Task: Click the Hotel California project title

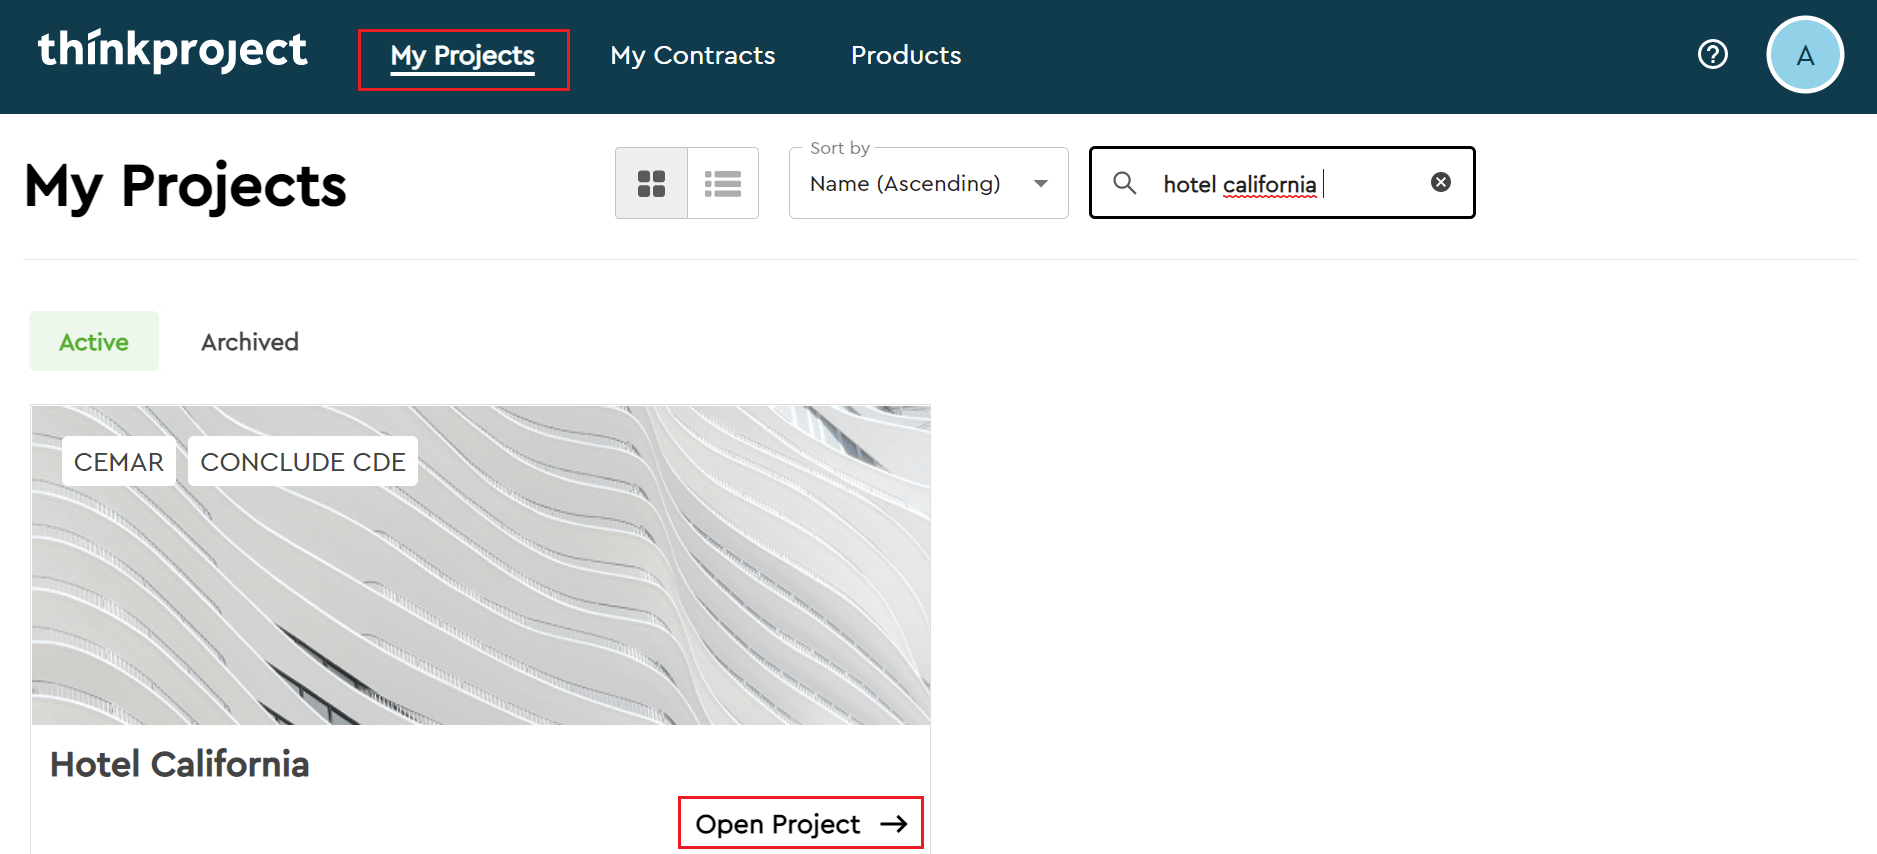Action: pos(180,764)
